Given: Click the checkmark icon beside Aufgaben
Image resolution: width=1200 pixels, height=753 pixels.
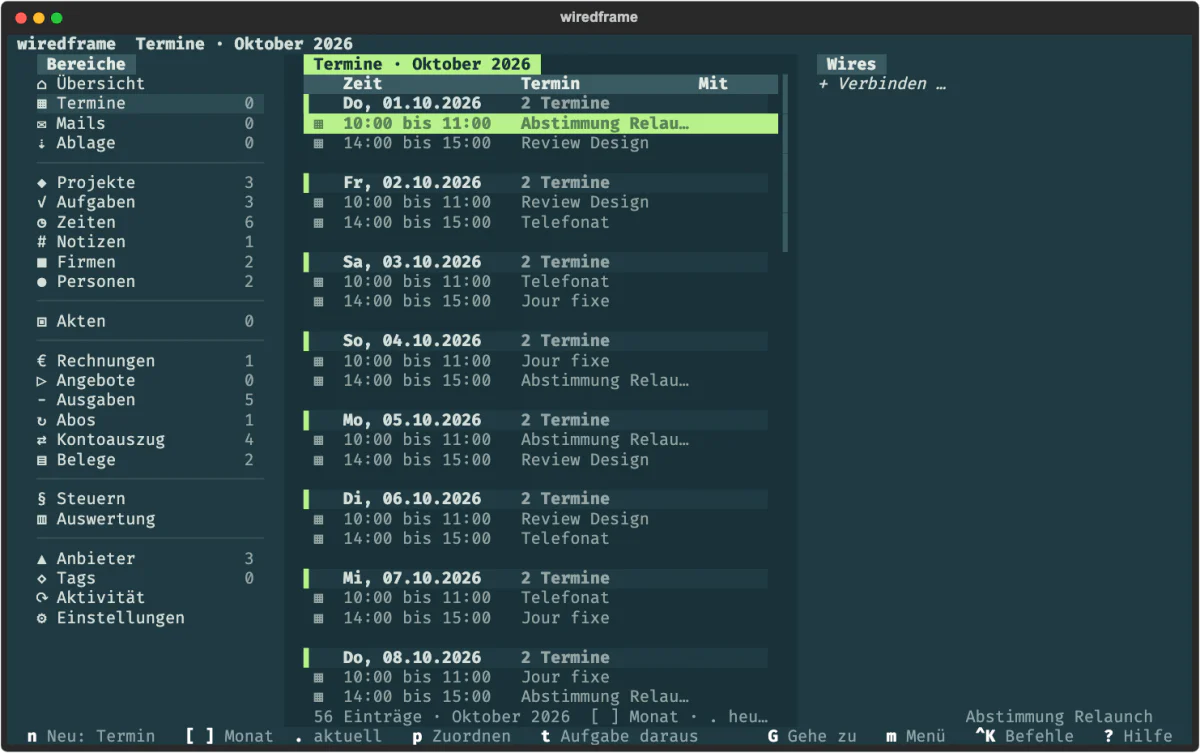Looking at the screenshot, I should tap(42, 203).
